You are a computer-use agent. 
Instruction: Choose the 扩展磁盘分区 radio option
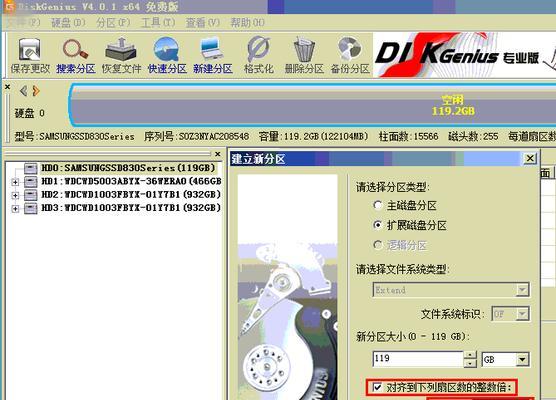(378, 225)
